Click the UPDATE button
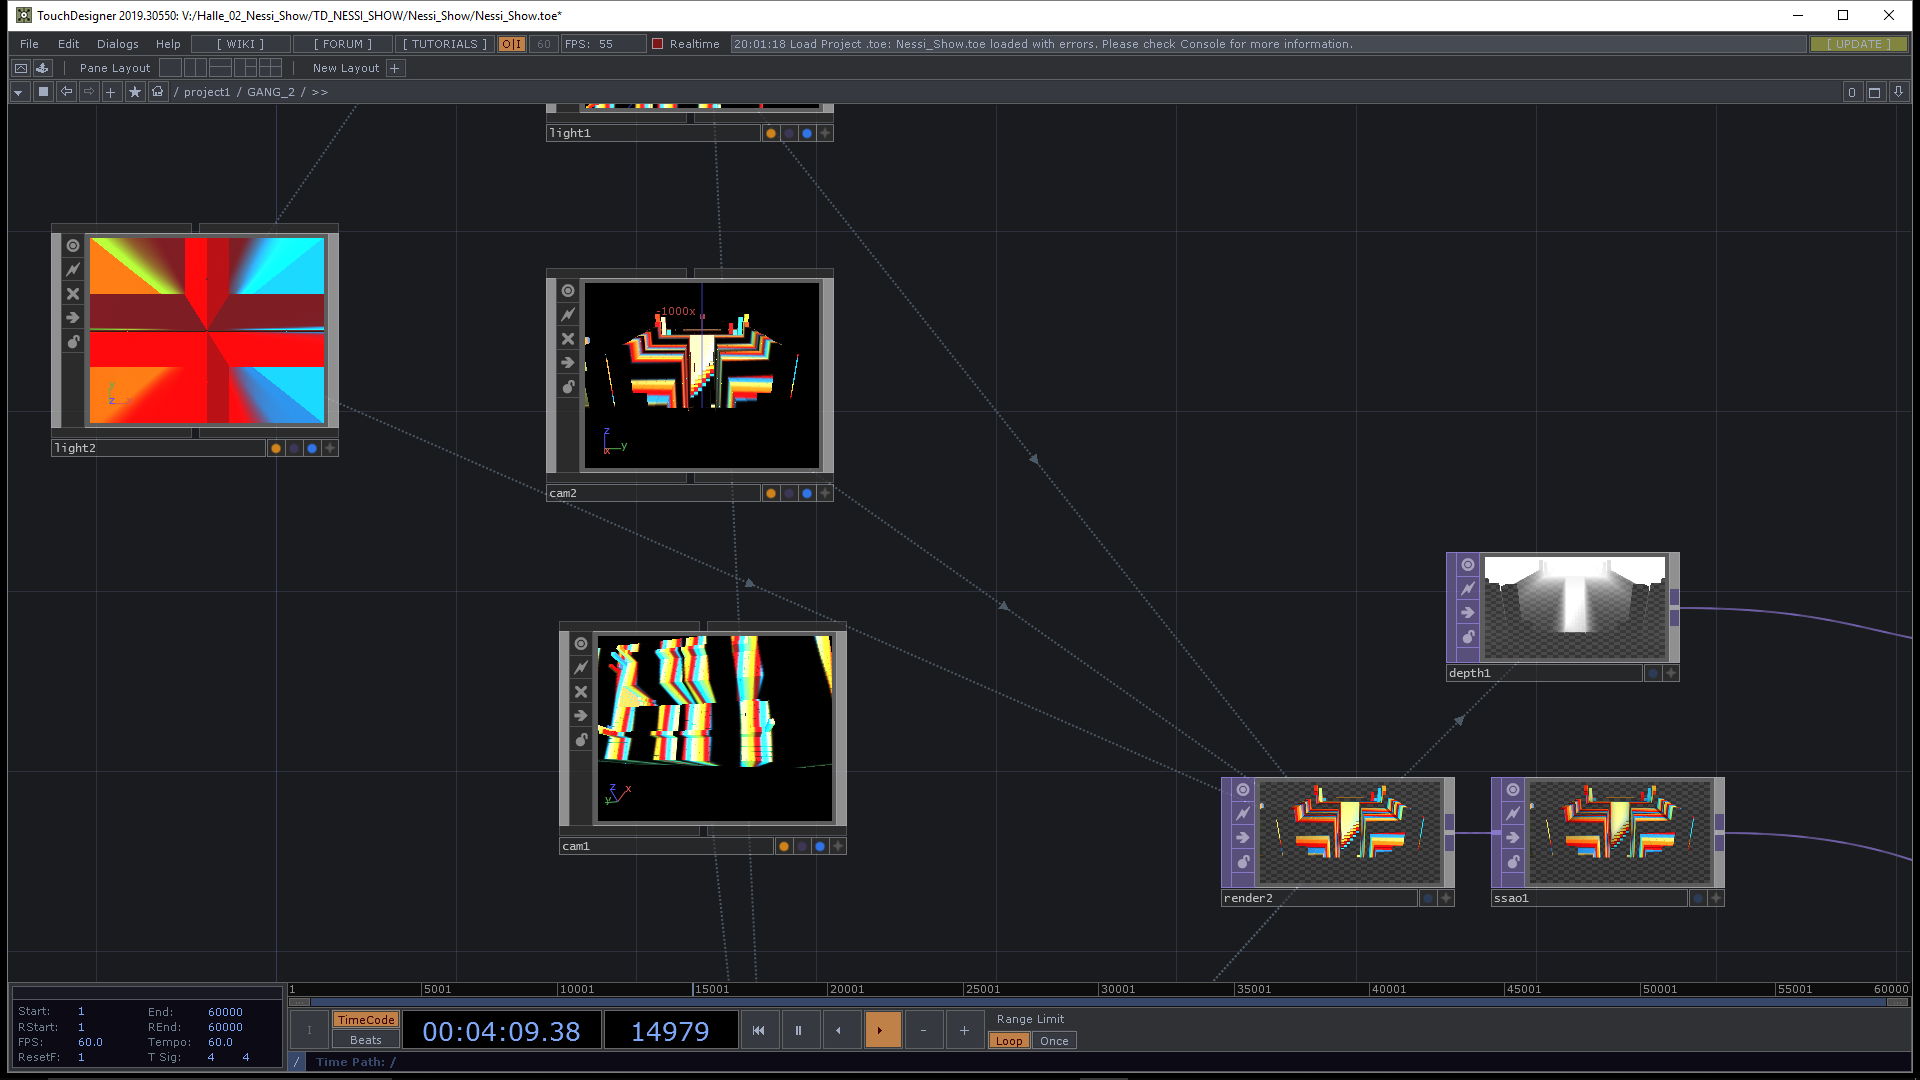The height and width of the screenshot is (1080, 1920). [1858, 44]
